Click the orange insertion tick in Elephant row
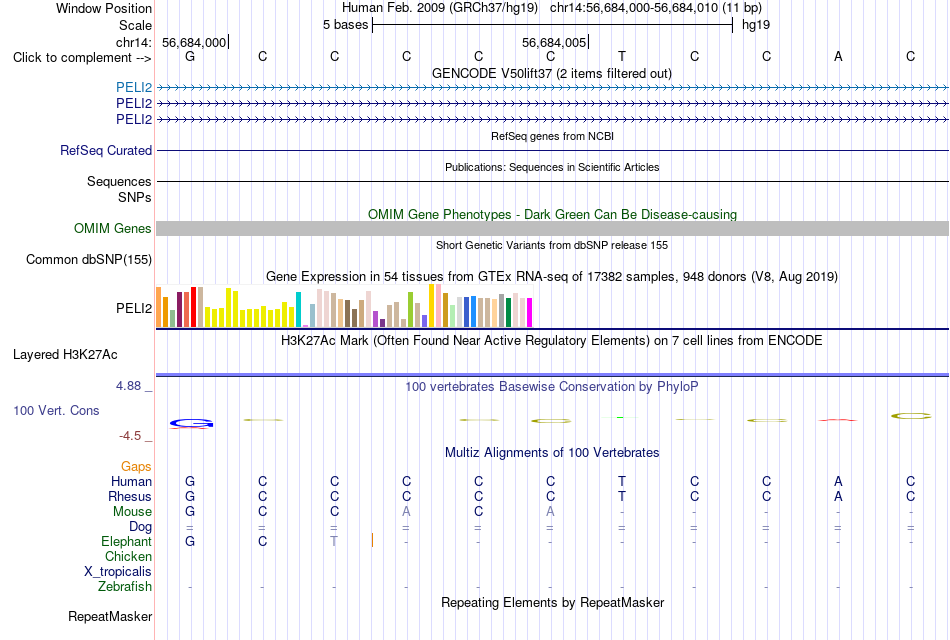 click(x=372, y=540)
